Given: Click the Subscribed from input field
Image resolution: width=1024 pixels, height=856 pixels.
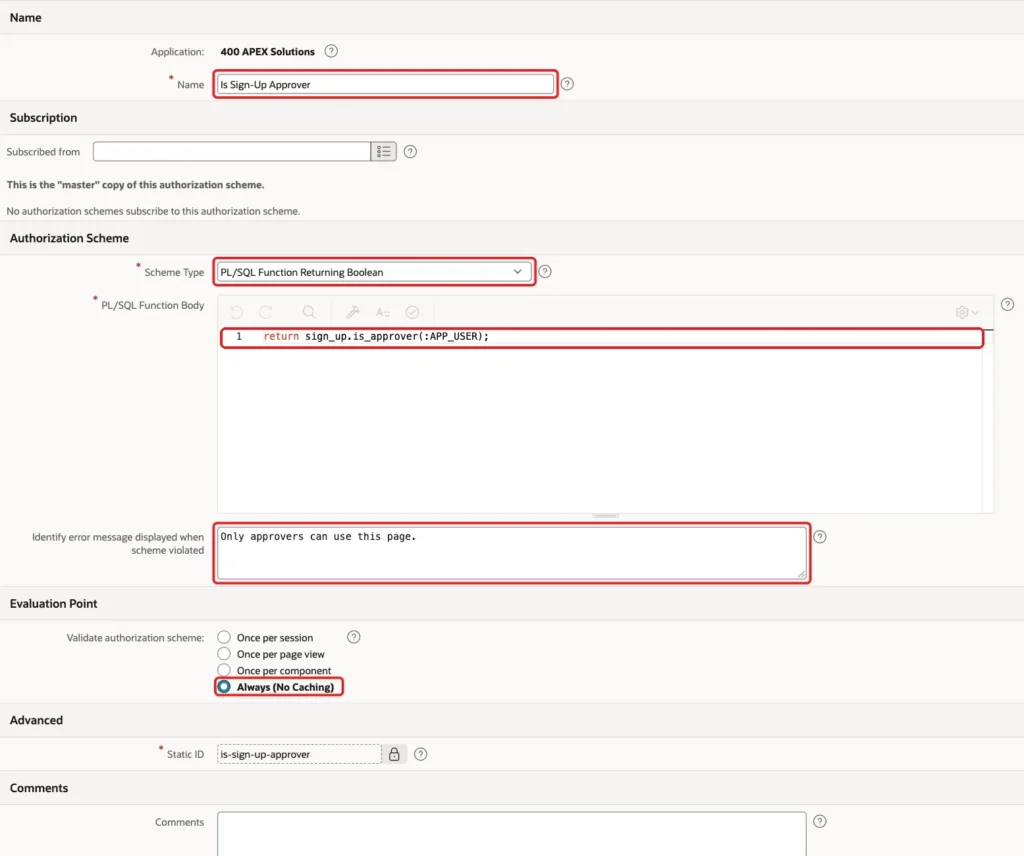Looking at the screenshot, I should [232, 151].
